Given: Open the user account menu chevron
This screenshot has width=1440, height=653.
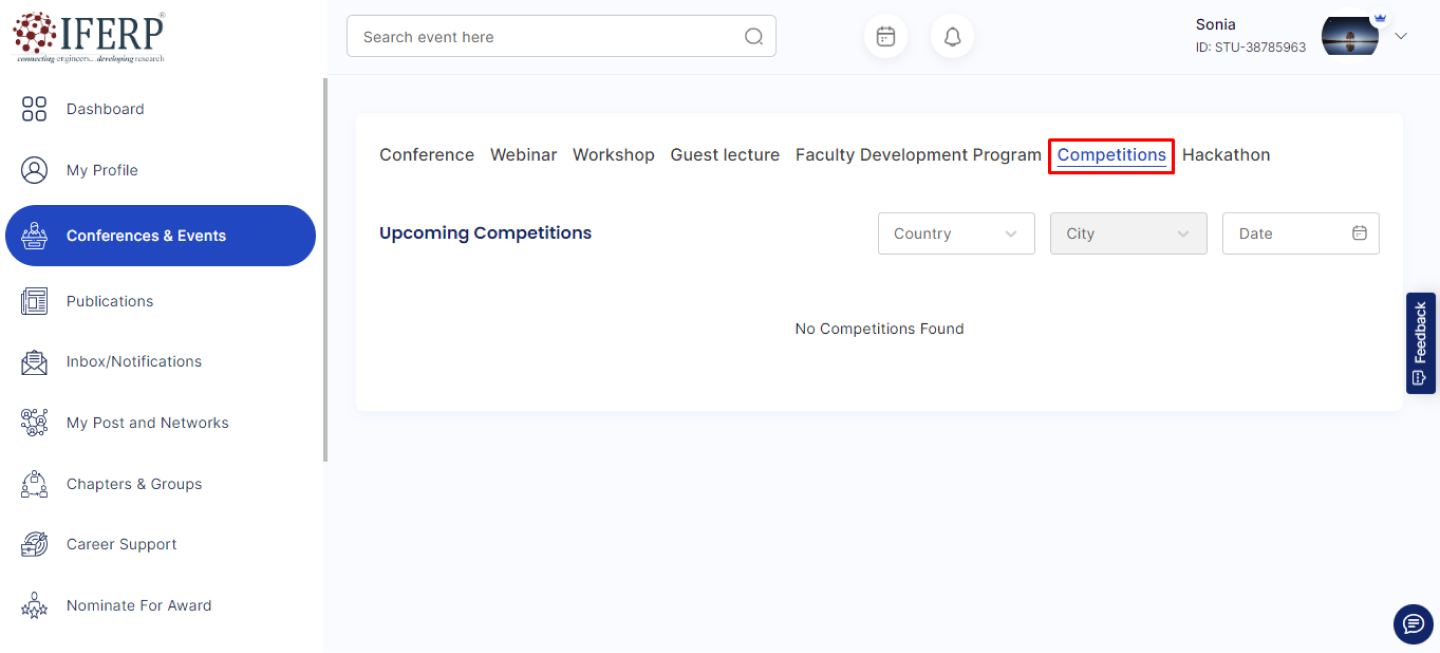Looking at the screenshot, I should [1400, 36].
